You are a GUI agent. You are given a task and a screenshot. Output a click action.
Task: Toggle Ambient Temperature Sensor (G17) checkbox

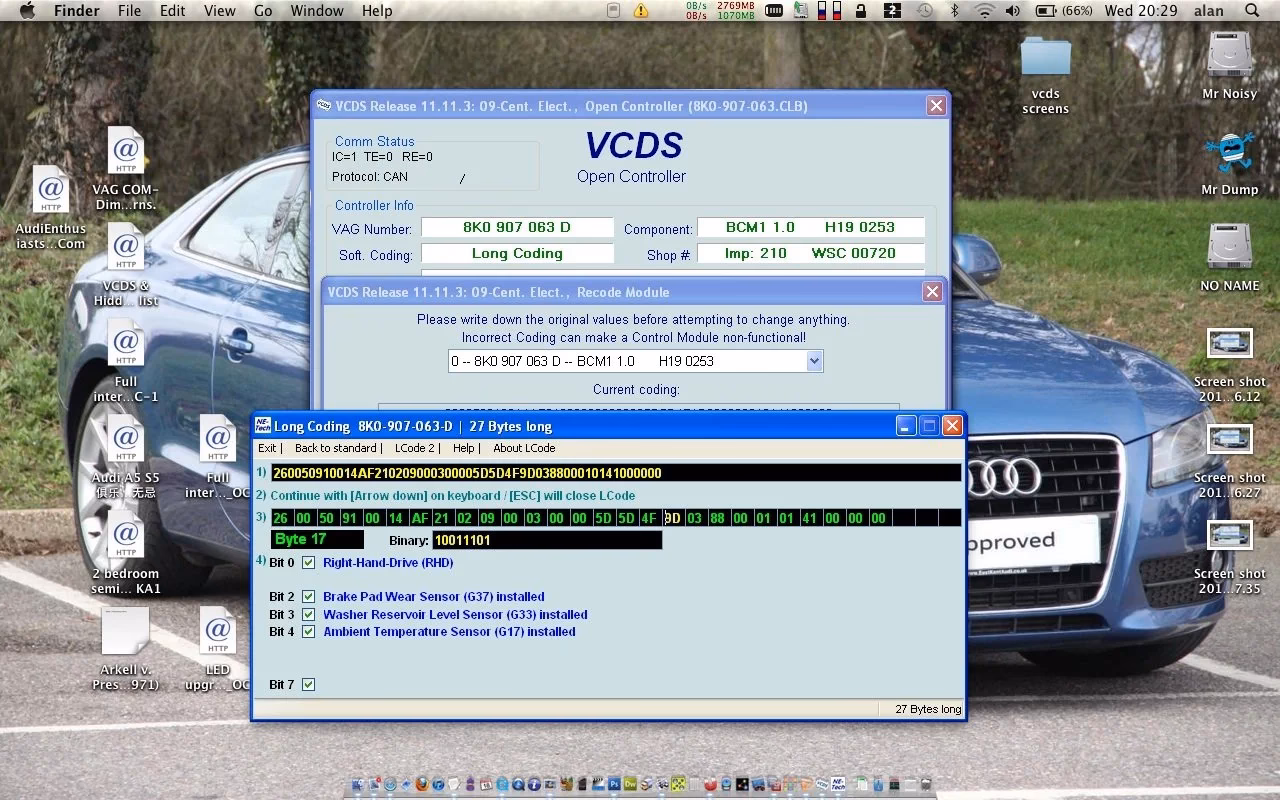point(308,632)
